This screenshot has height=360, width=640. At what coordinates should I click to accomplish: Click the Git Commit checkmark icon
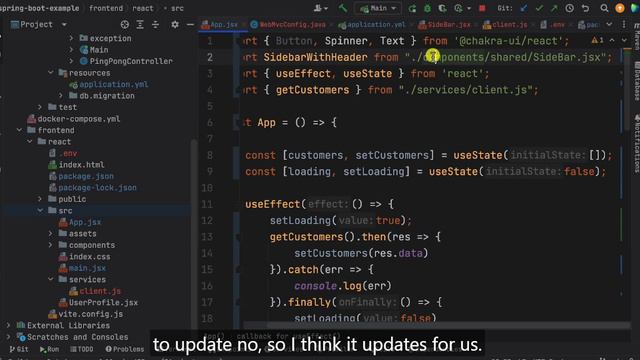point(539,8)
